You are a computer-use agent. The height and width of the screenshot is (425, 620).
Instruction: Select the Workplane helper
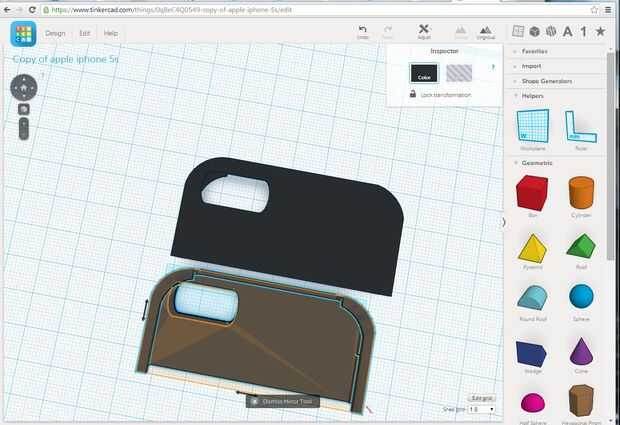coord(533,127)
